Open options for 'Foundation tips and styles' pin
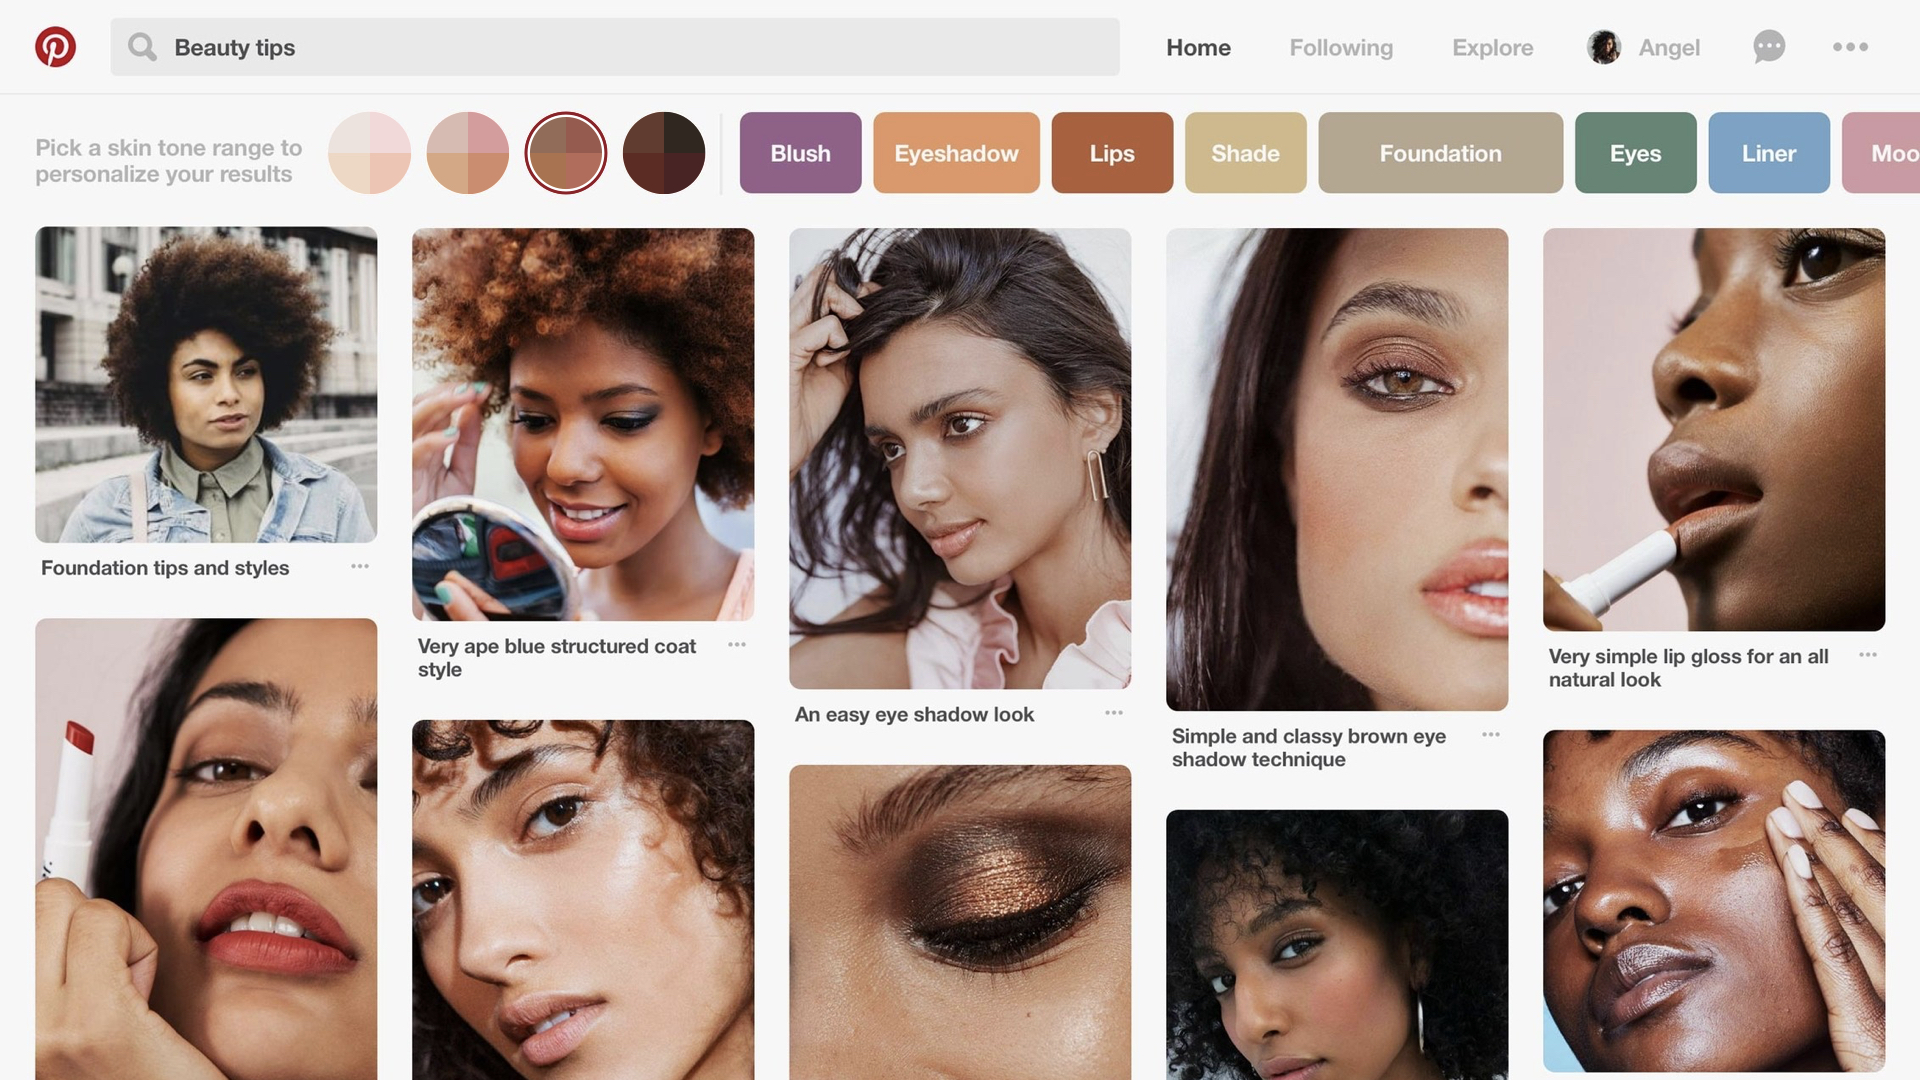This screenshot has width=1920, height=1080. pyautogui.click(x=360, y=566)
